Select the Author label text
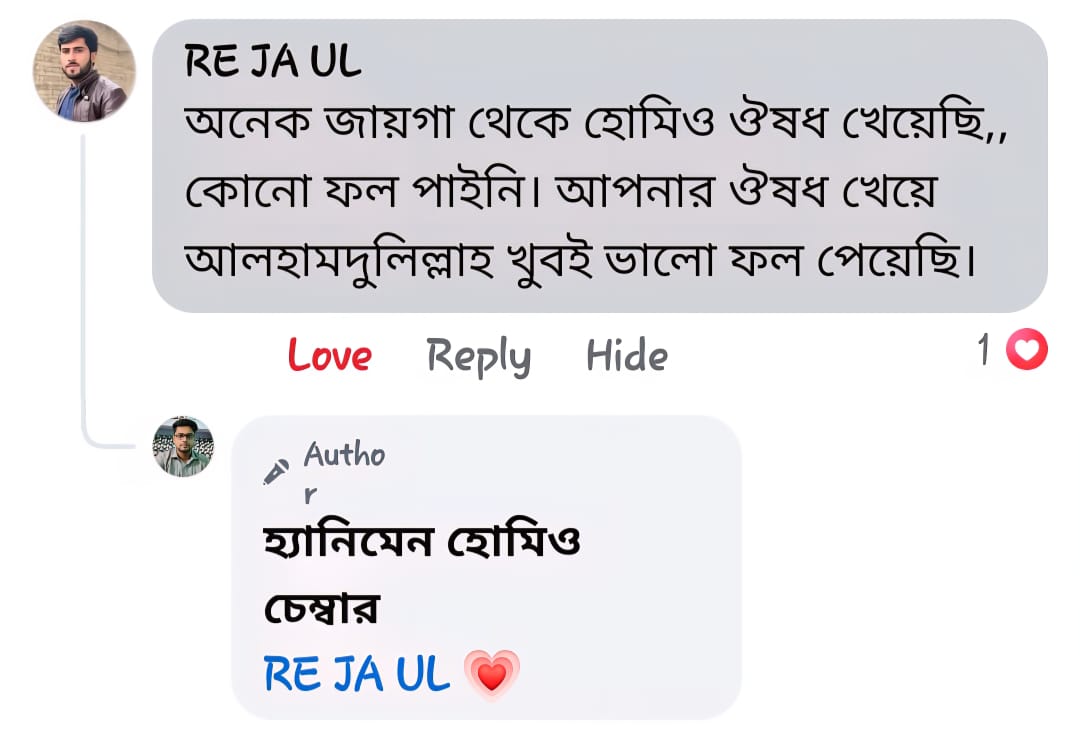This screenshot has height=730, width=1080. click(343, 457)
